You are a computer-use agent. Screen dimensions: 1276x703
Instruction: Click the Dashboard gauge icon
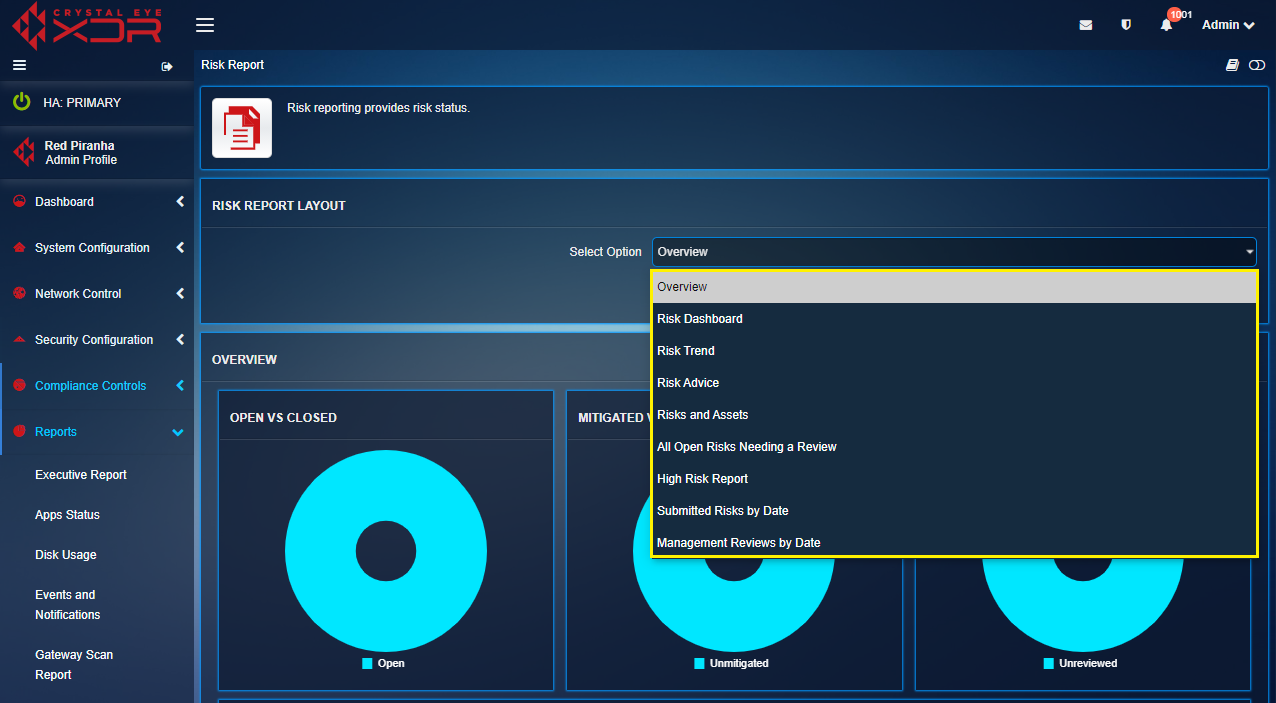(x=19, y=201)
